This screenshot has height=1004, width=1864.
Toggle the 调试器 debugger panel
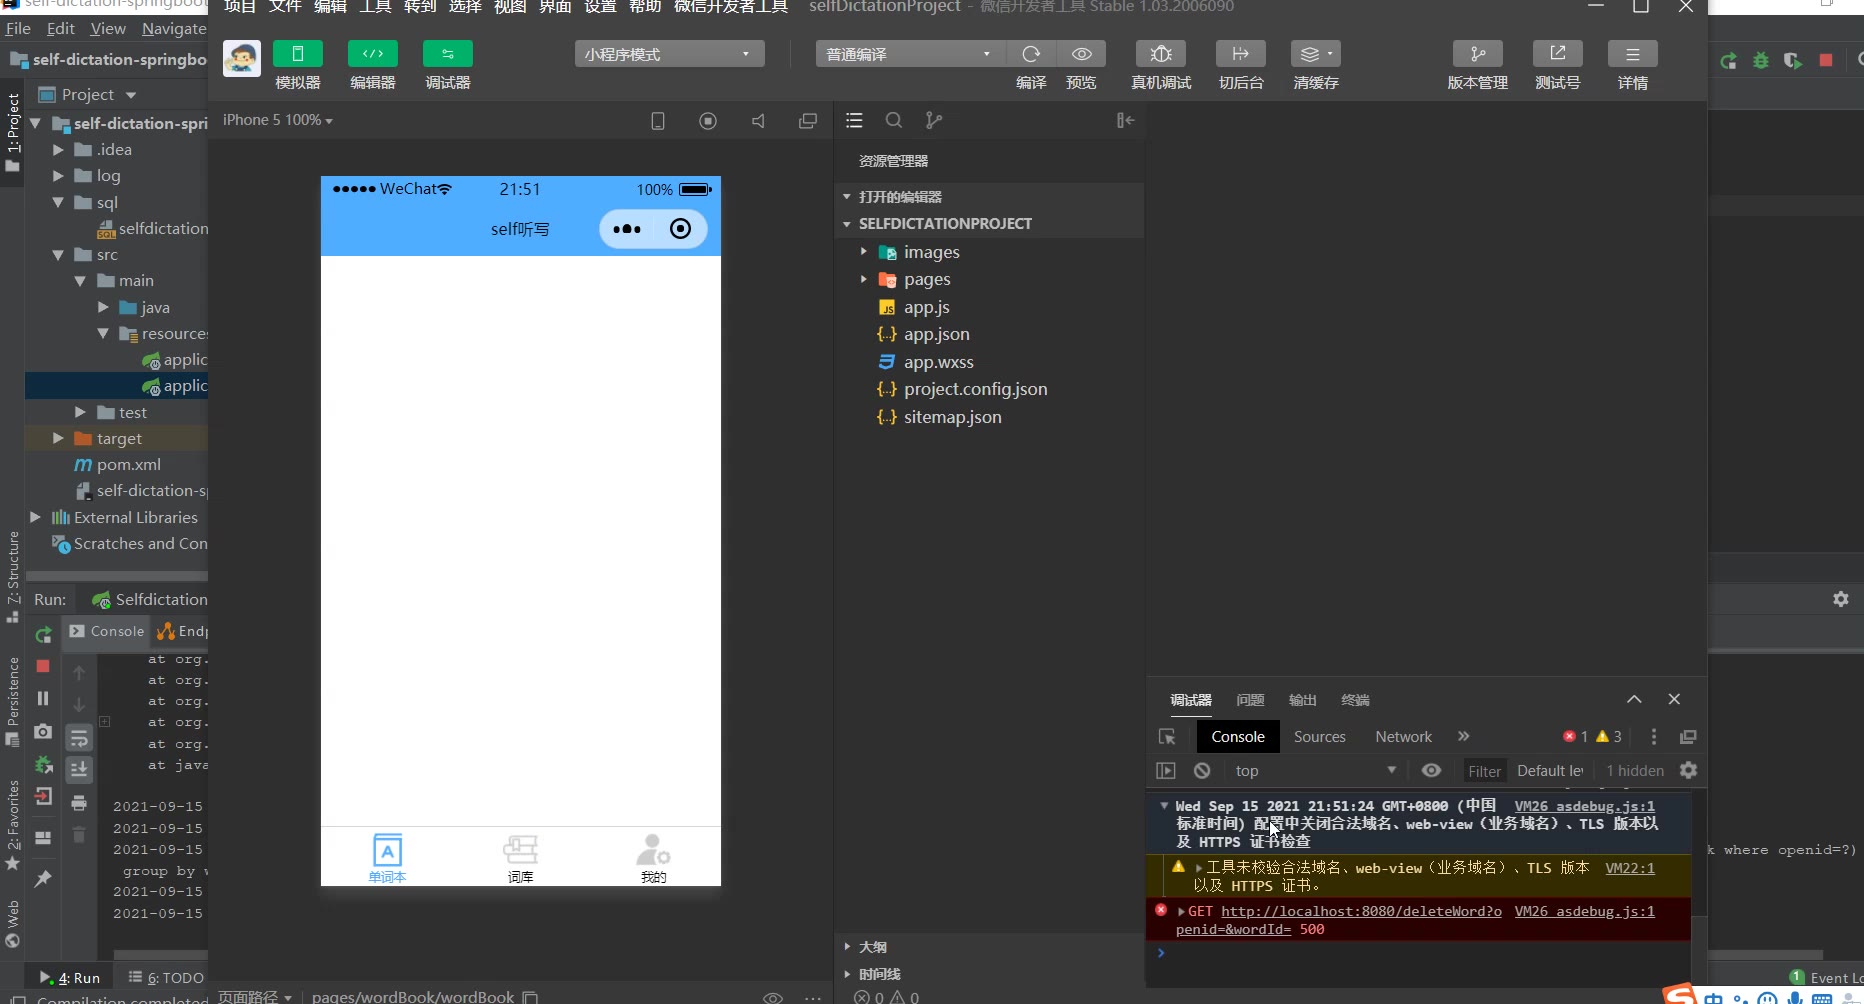(x=447, y=54)
